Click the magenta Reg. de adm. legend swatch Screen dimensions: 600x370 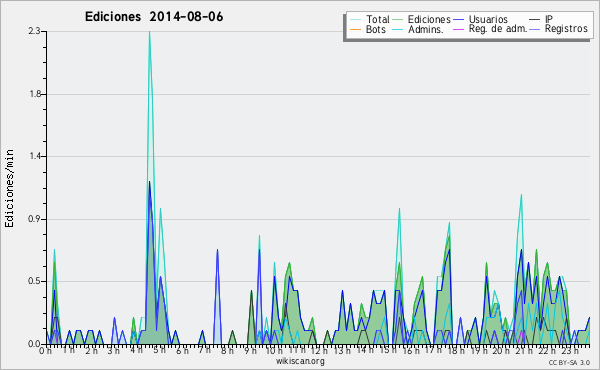point(458,29)
